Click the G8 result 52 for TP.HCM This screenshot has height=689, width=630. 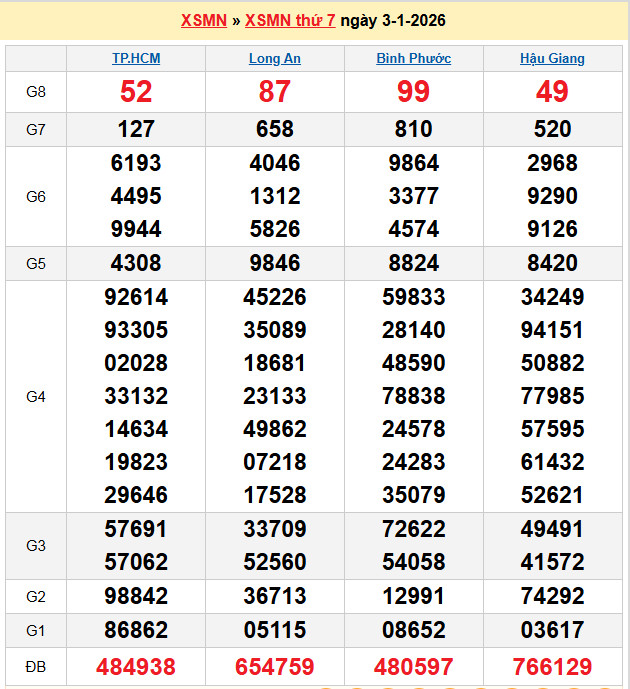point(136,92)
